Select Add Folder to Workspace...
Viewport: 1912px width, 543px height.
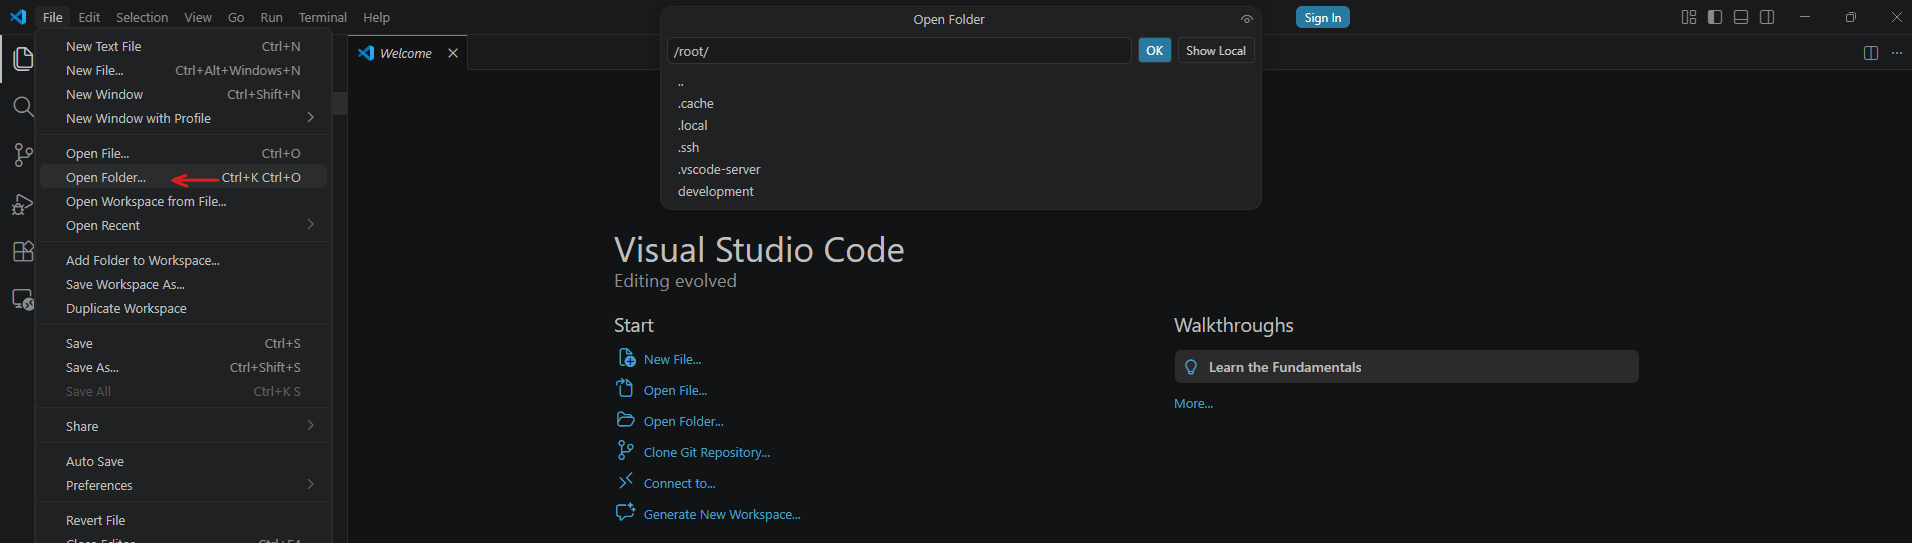click(183, 260)
